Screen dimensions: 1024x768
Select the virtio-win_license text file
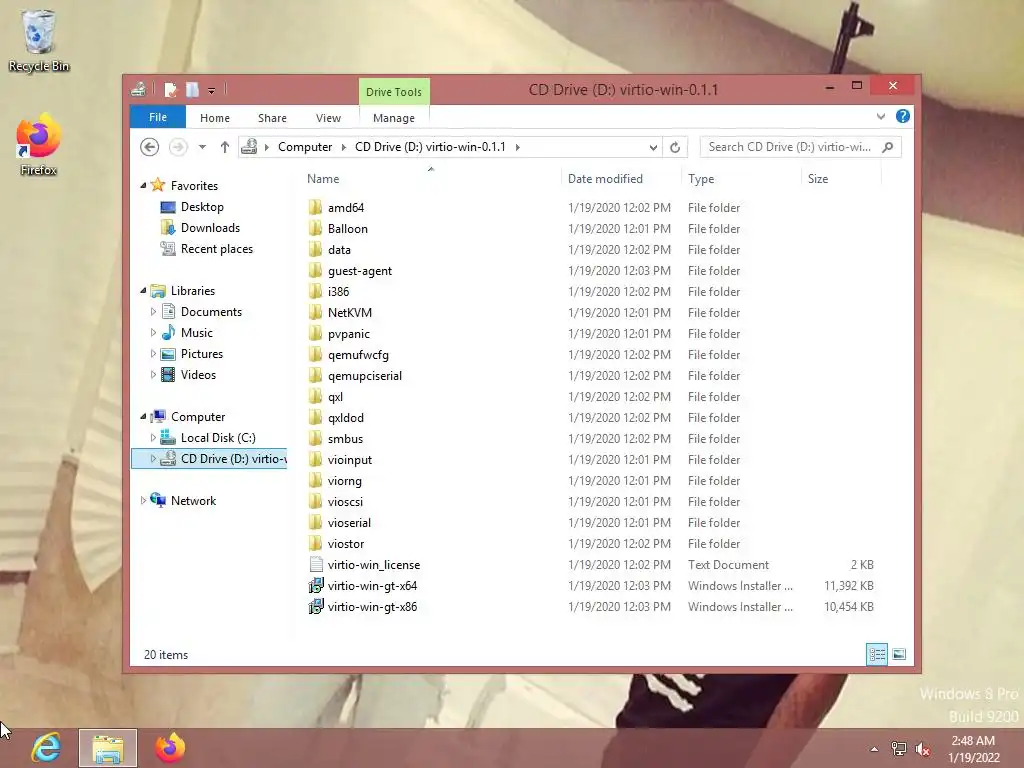coord(374,565)
